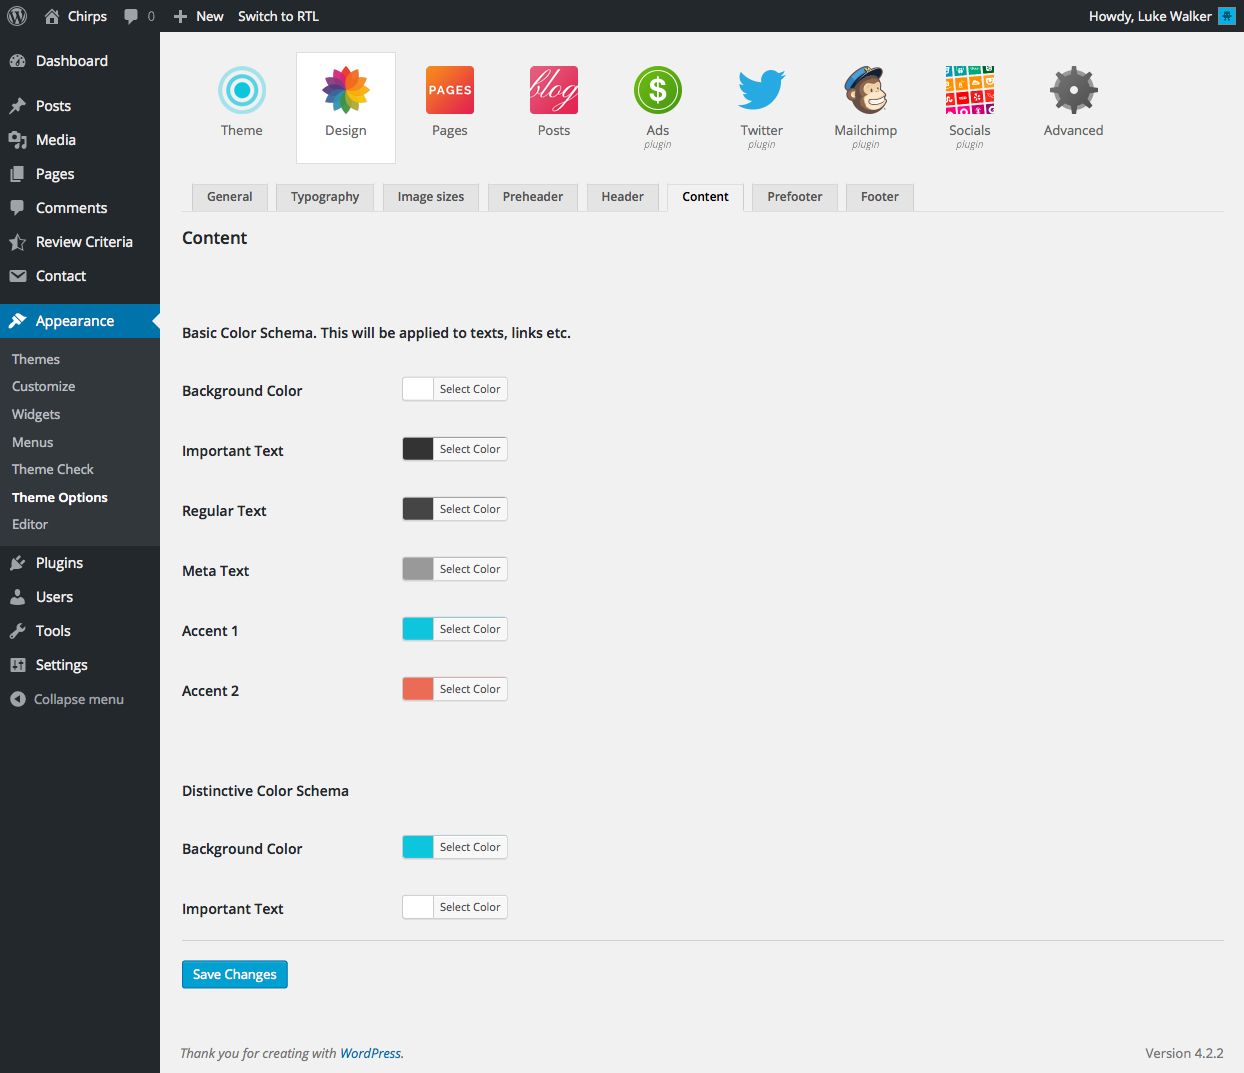Image resolution: width=1244 pixels, height=1073 pixels.
Task: Open the Posts blog icon
Action: tap(553, 91)
